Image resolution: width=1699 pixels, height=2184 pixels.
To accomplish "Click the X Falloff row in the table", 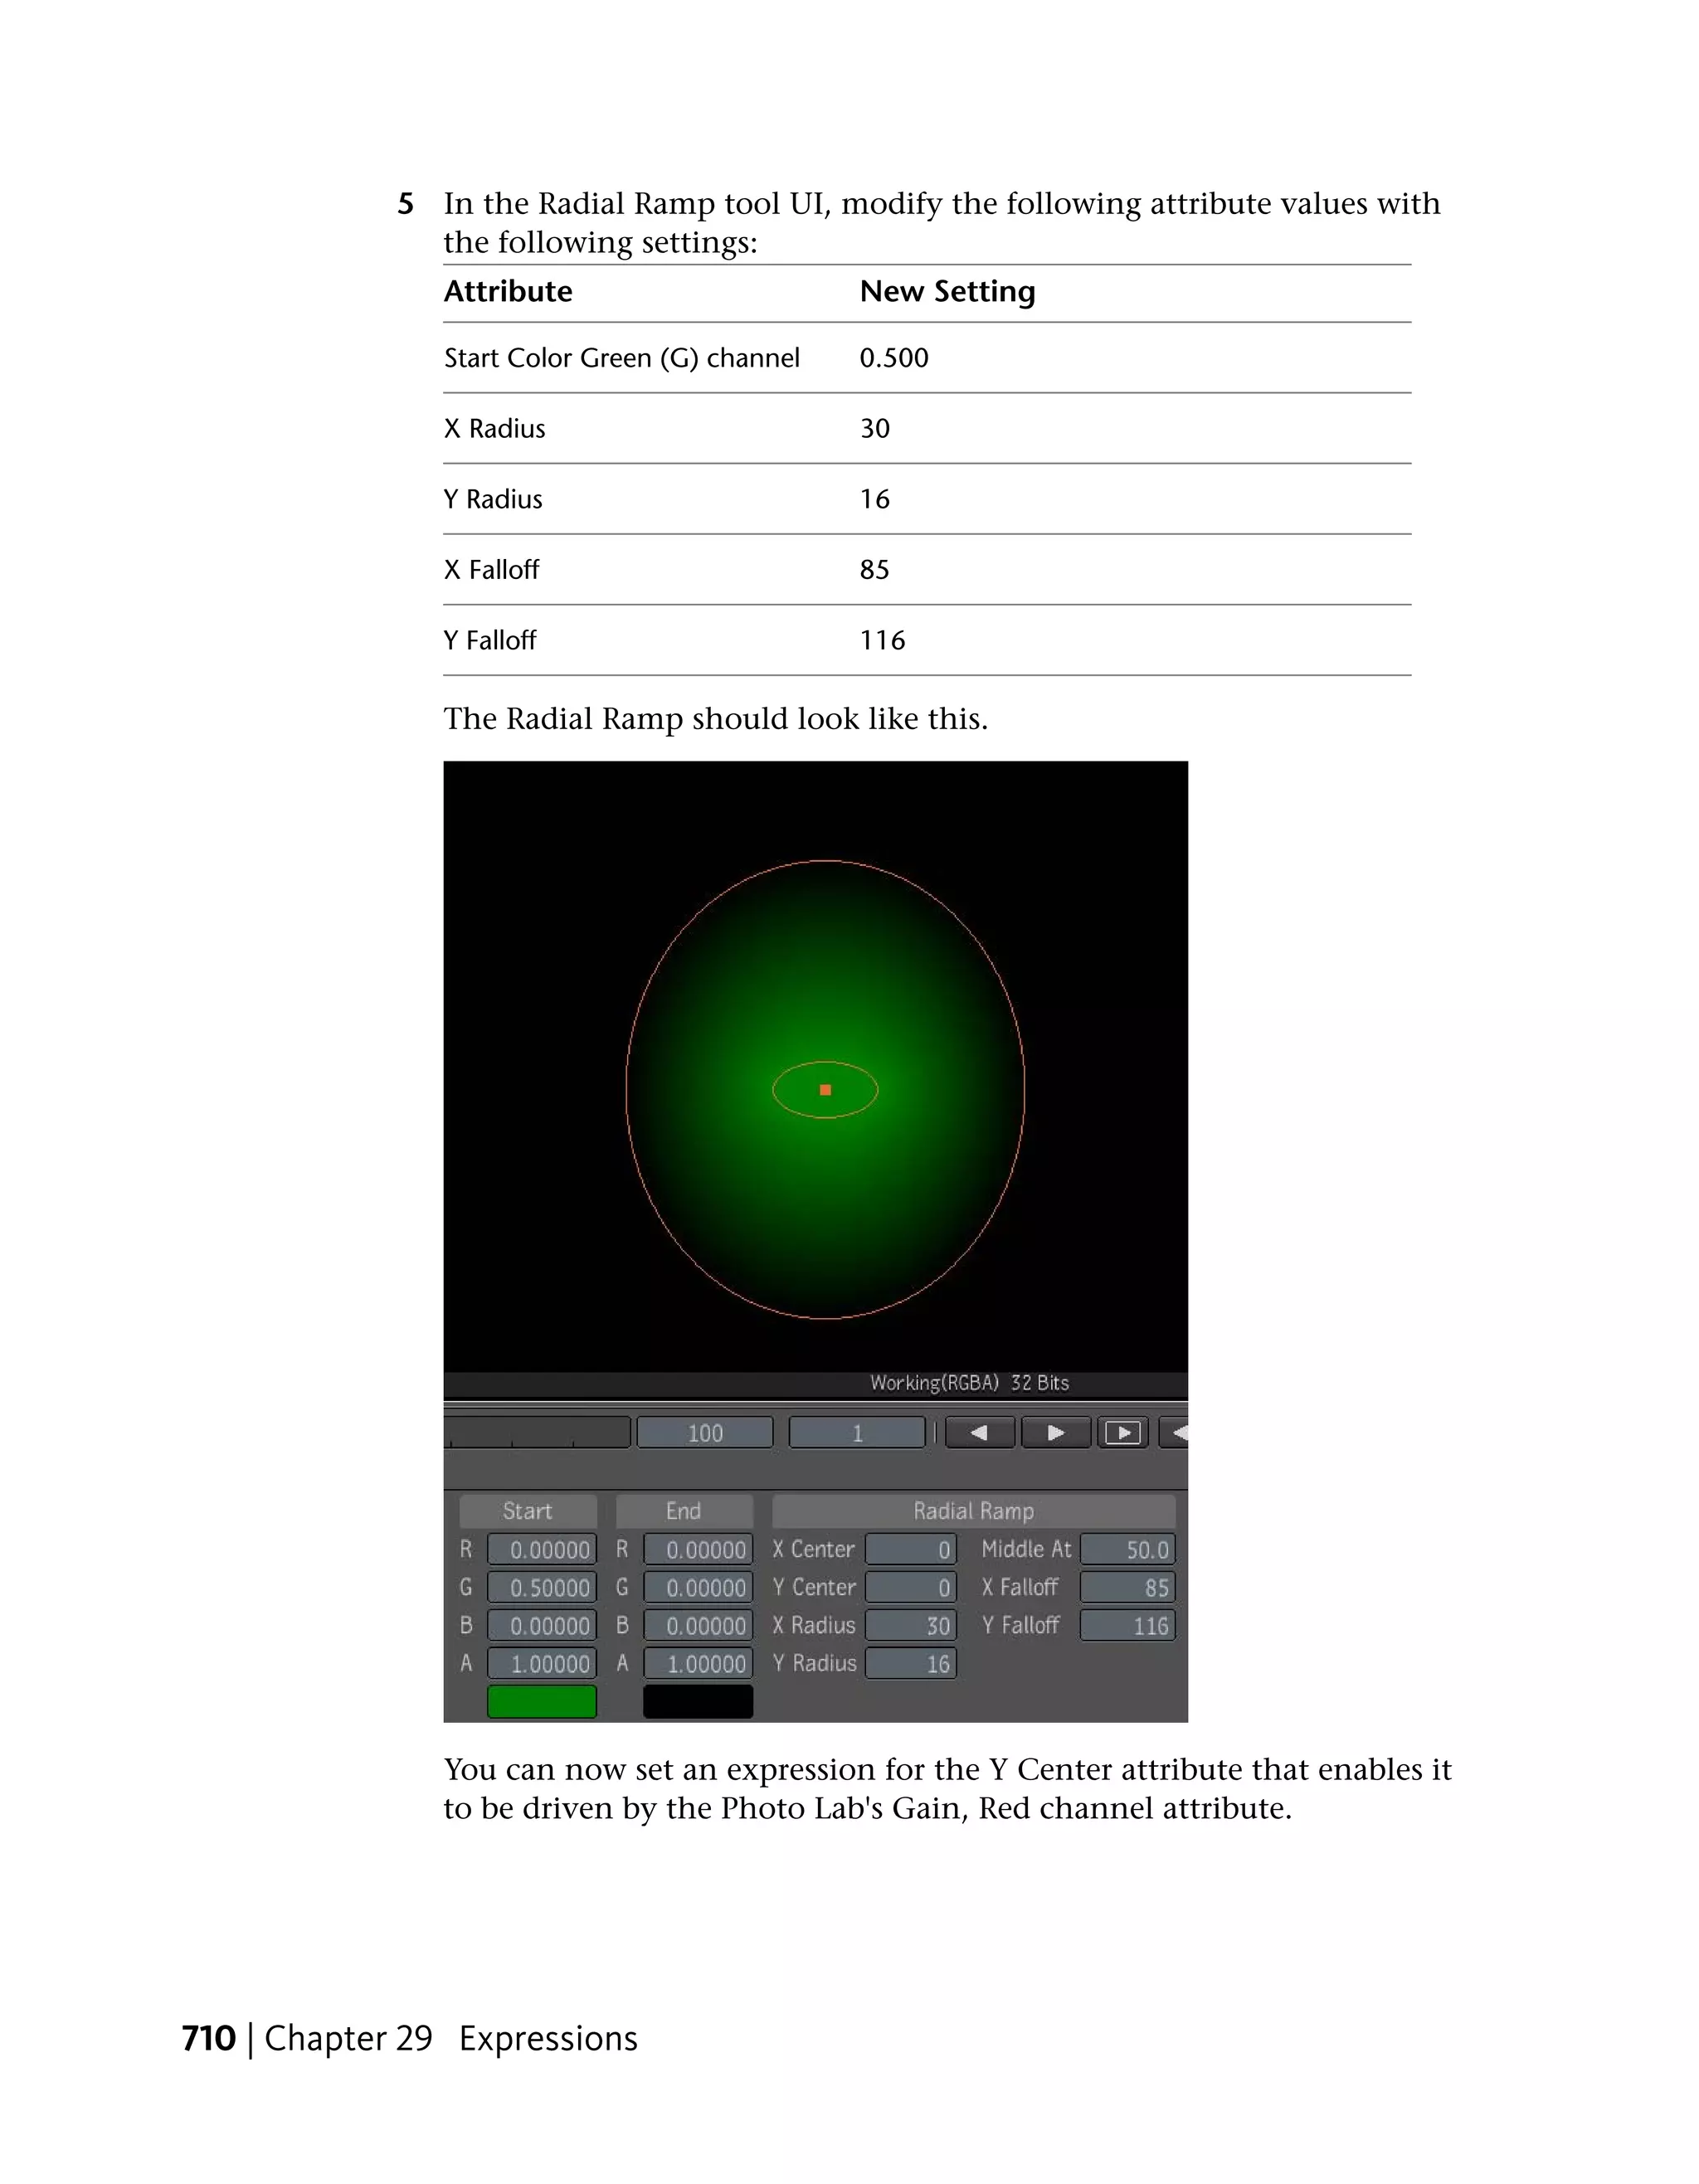I will click(x=927, y=570).
